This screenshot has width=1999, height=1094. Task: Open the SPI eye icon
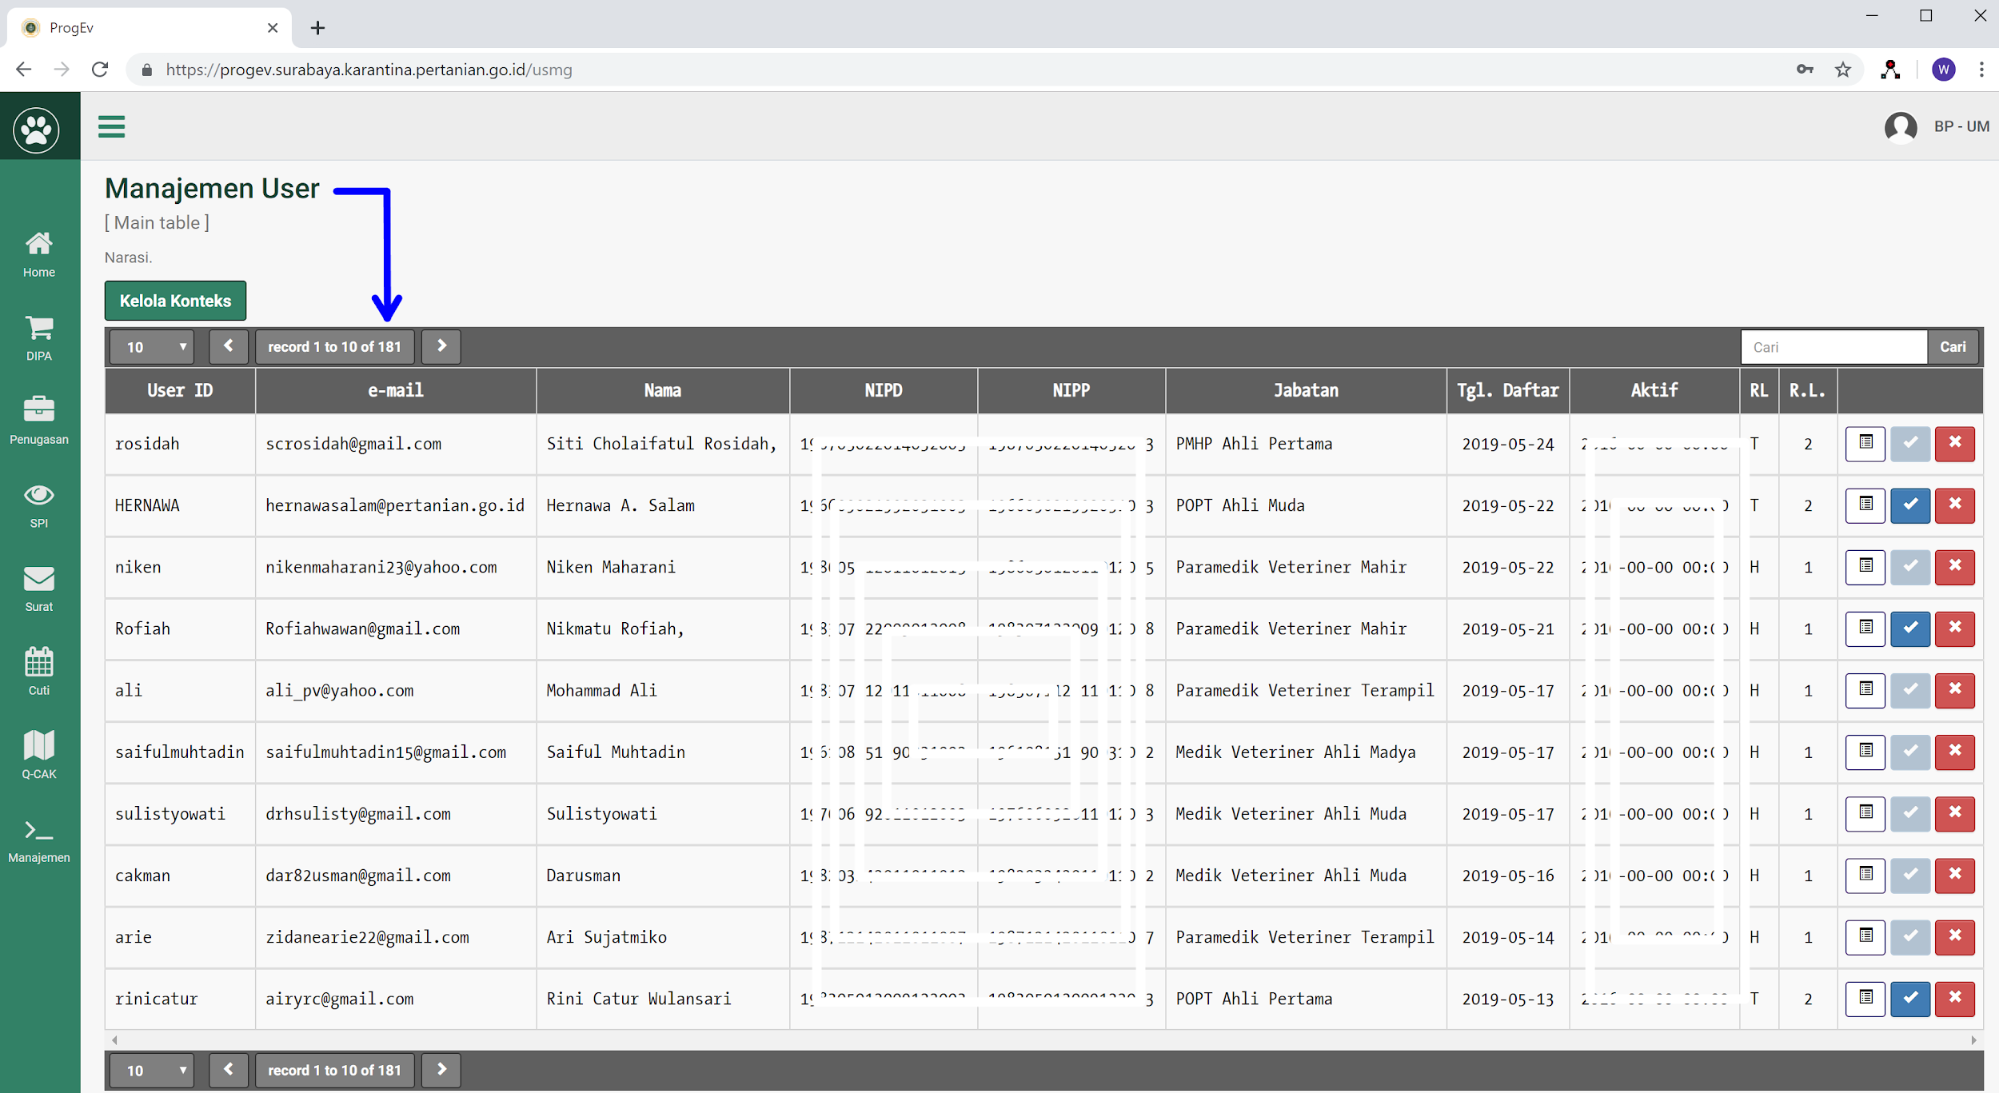point(39,505)
